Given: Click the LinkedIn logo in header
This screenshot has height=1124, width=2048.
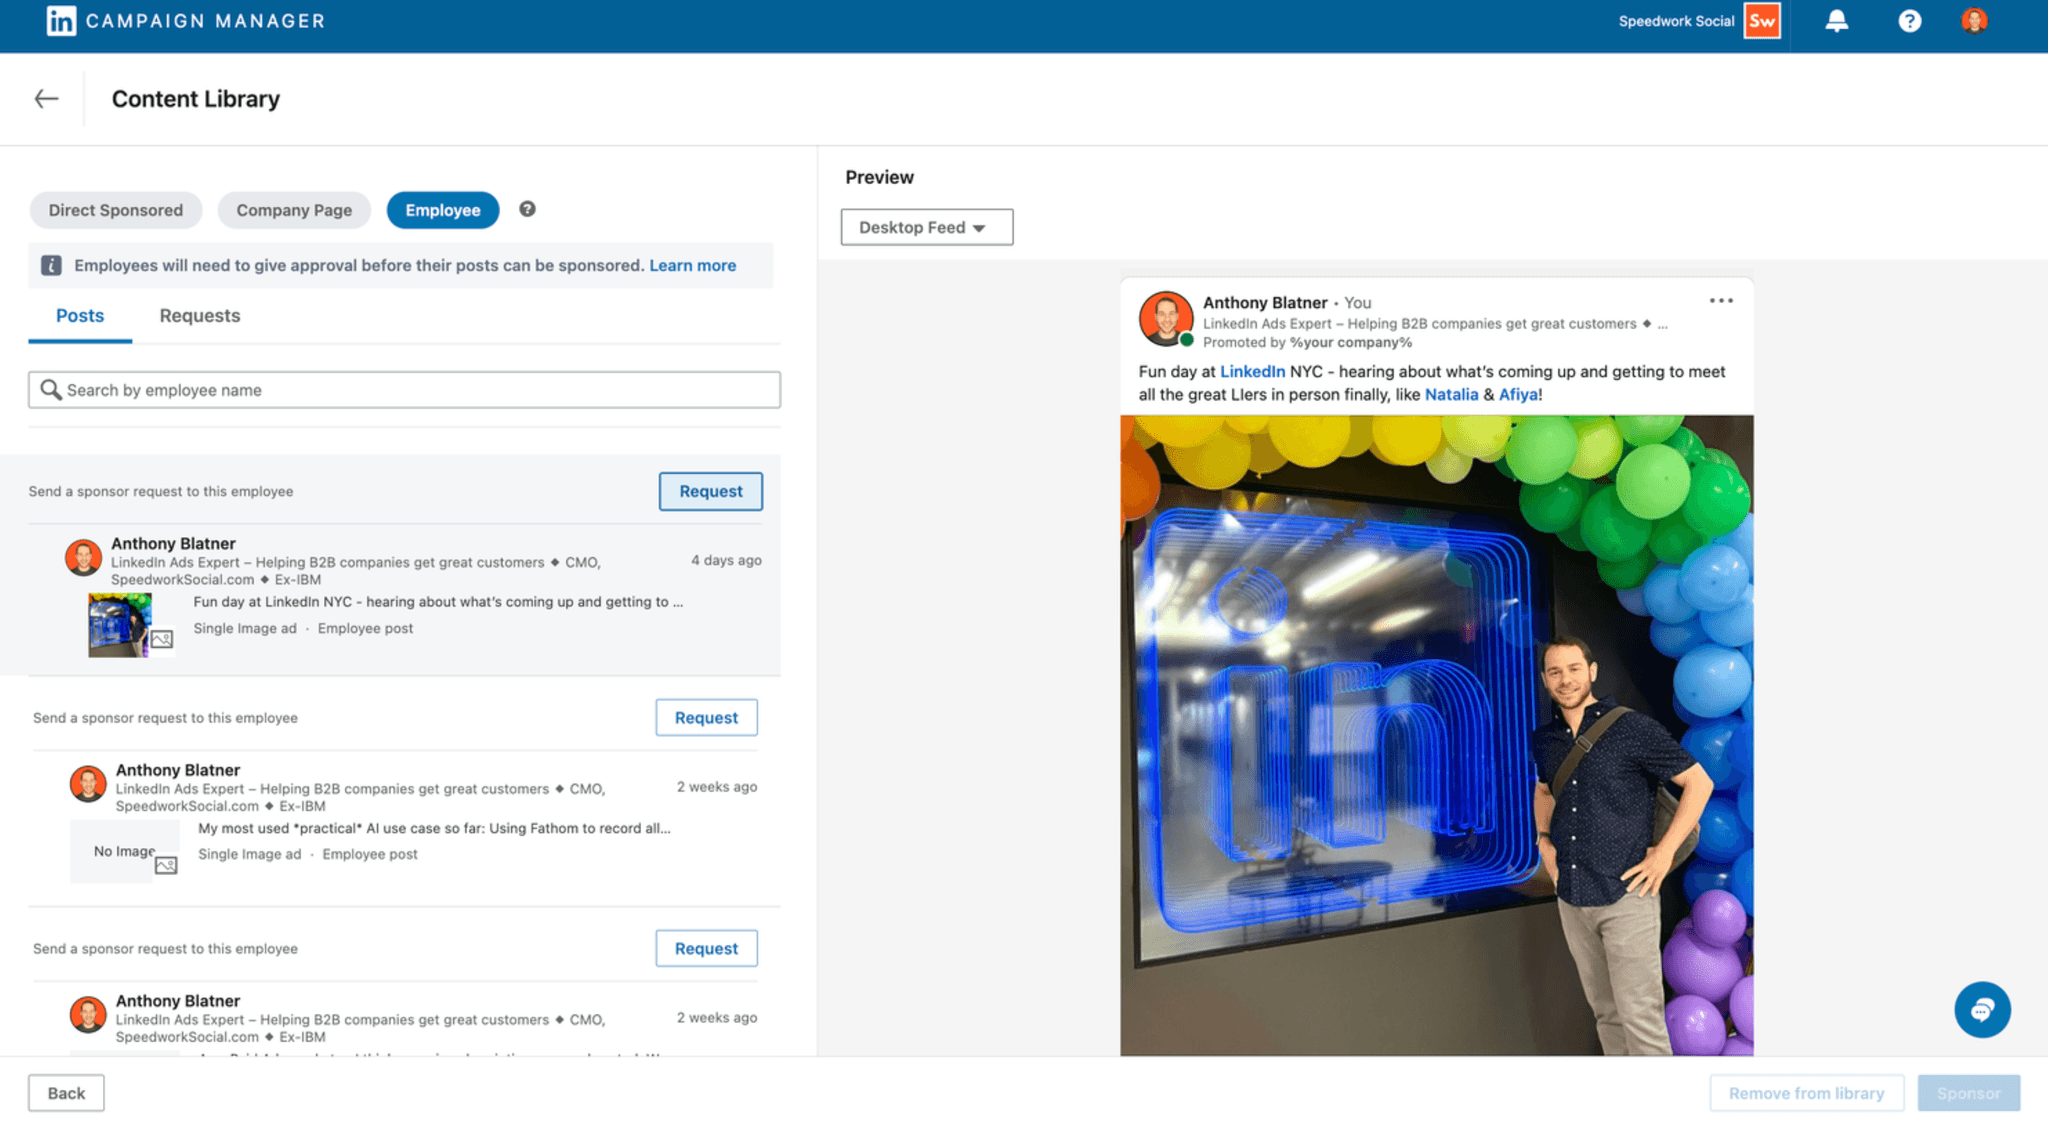Looking at the screenshot, I should point(61,21).
